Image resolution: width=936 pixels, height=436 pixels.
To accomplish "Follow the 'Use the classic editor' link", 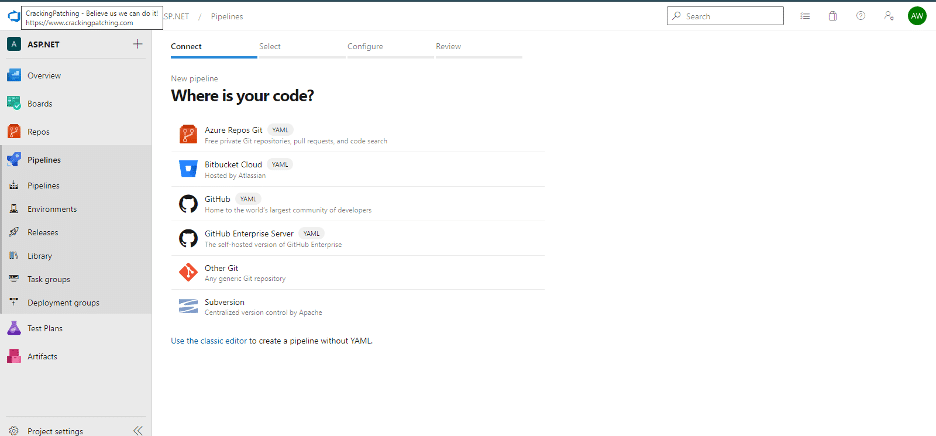I will (x=209, y=341).
